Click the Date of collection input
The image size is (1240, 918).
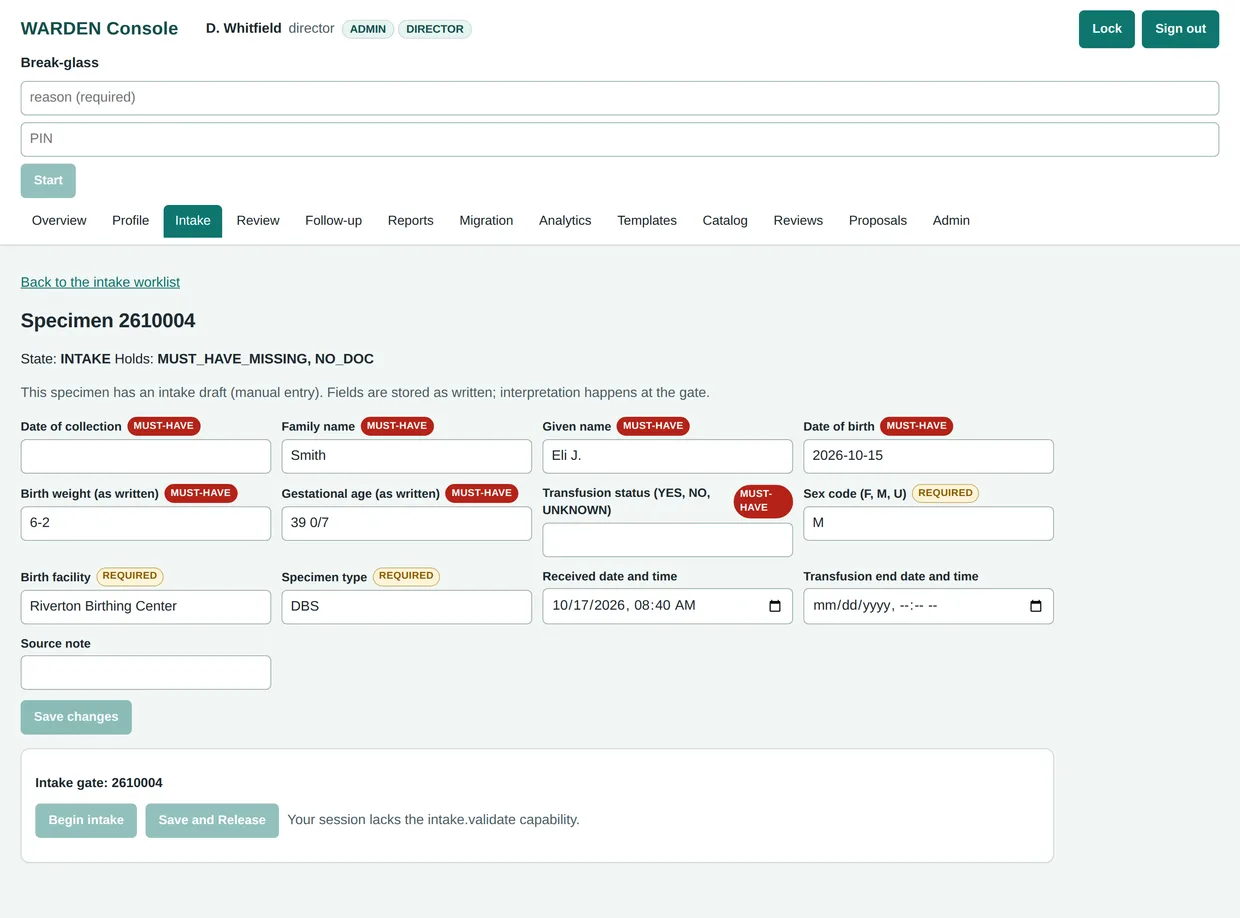point(146,456)
